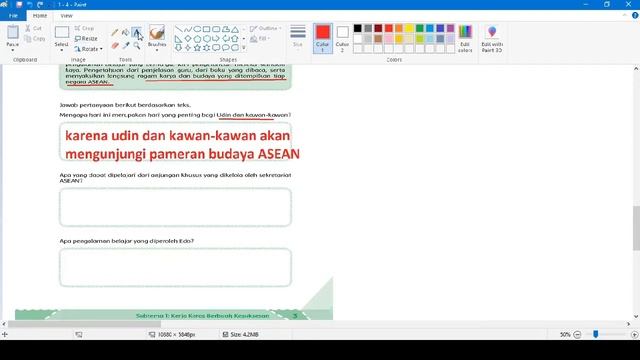Select the Eraser tool
This screenshot has width=640, height=360.
tap(115, 45)
